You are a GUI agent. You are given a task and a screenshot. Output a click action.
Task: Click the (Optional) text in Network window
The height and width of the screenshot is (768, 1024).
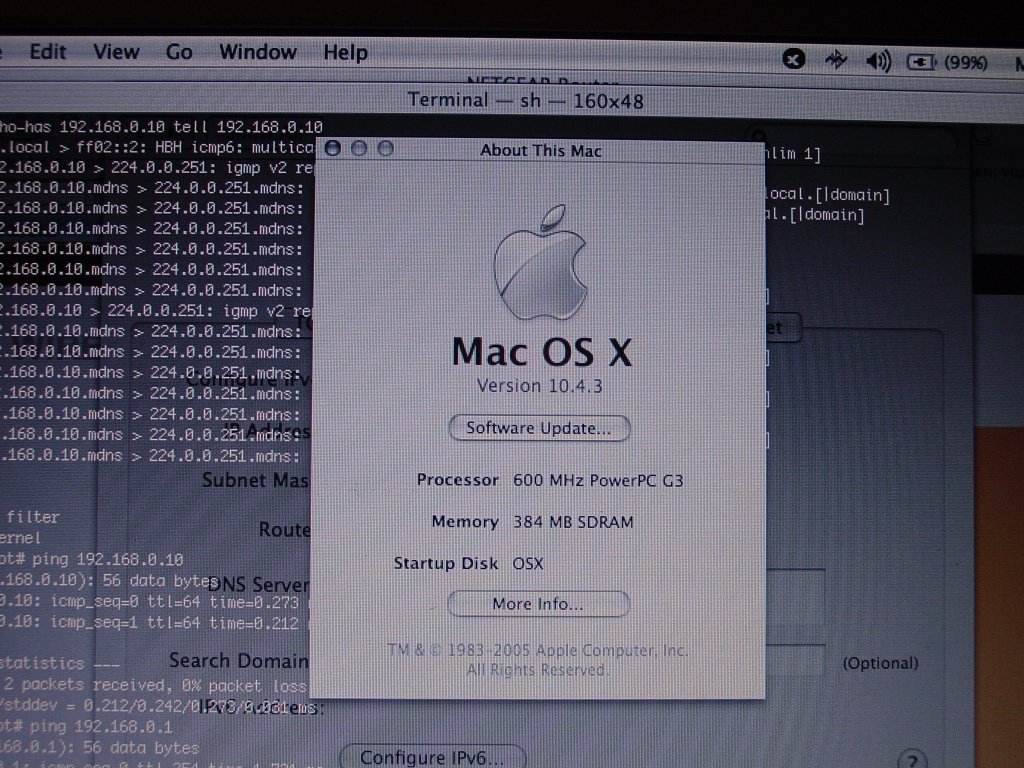click(x=880, y=664)
